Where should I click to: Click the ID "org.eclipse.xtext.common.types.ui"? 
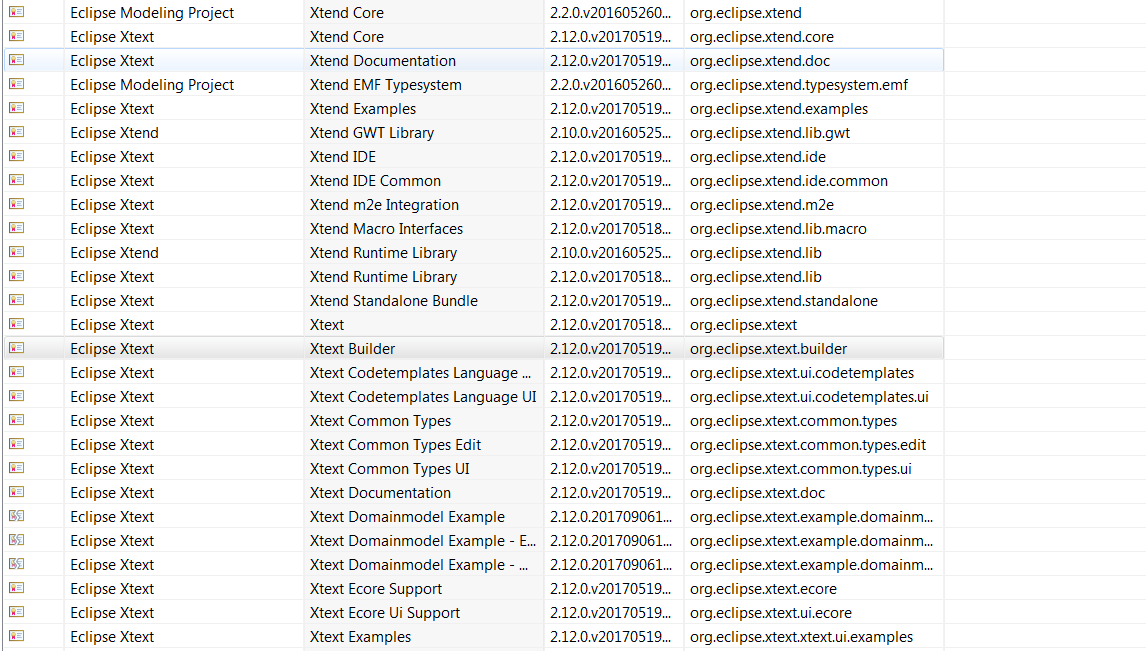pos(800,470)
